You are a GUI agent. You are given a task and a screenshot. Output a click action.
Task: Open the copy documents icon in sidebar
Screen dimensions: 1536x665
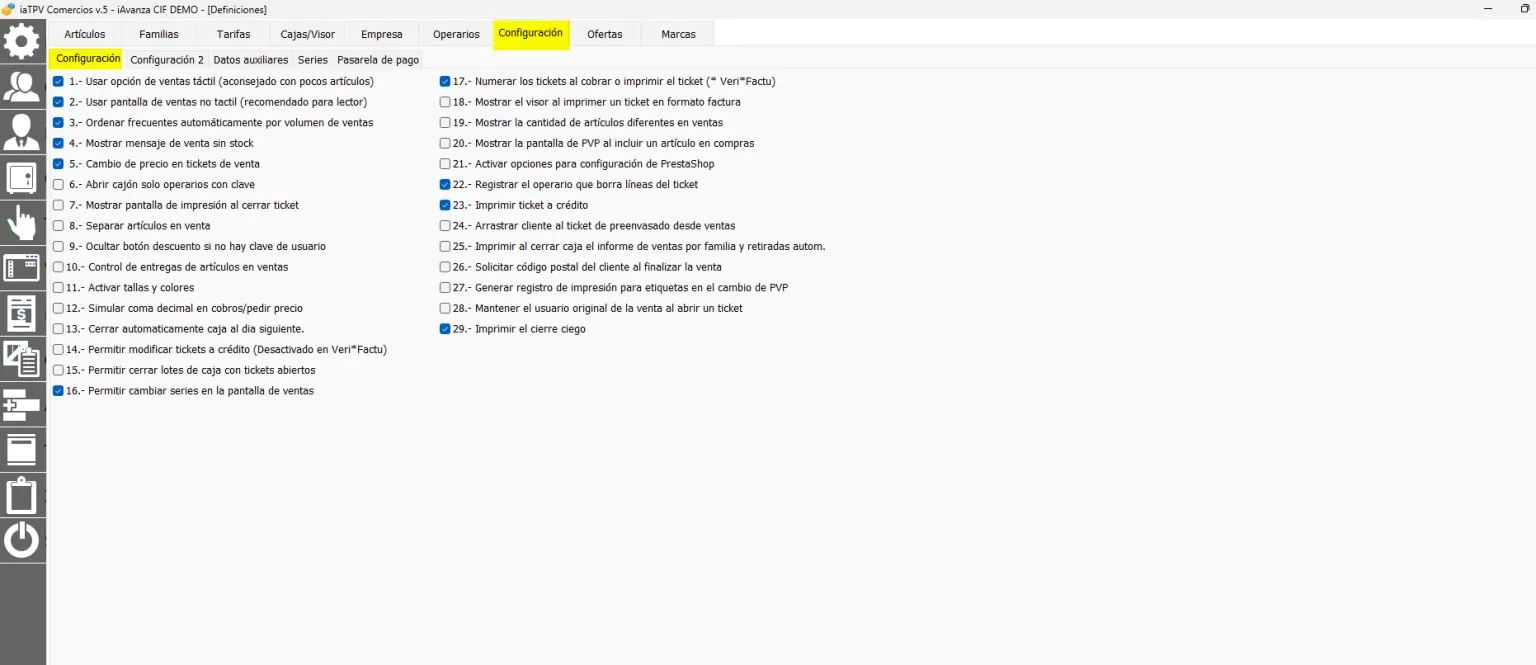tap(22, 359)
